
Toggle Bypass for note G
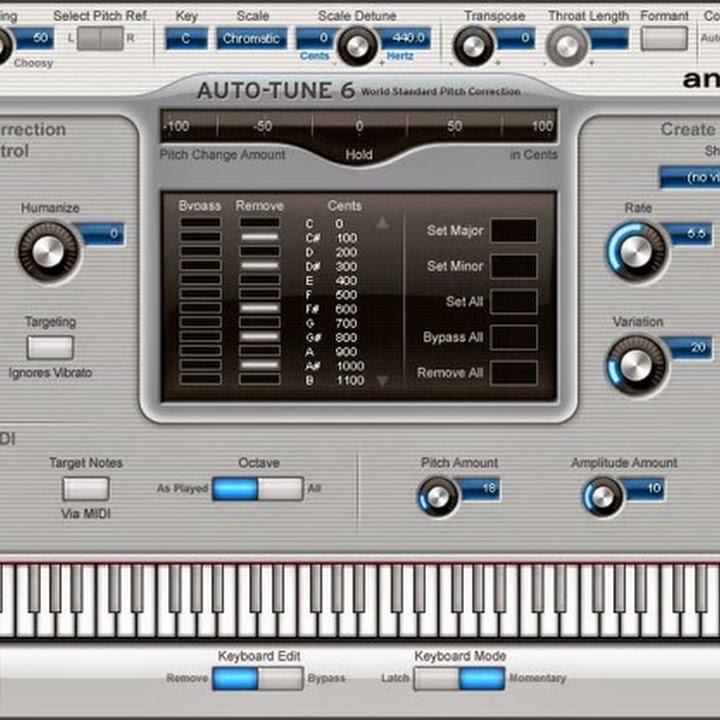pos(200,322)
